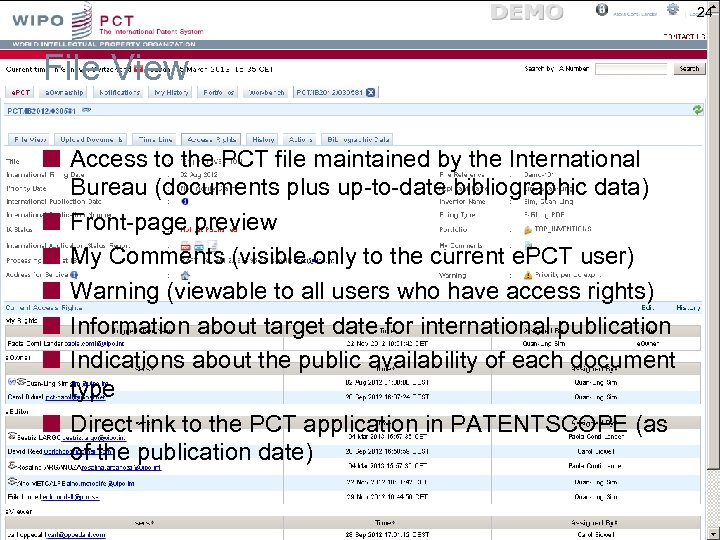Click the paolo.conti@wipo.int email link
This screenshot has width=720, height=540.
94,343
